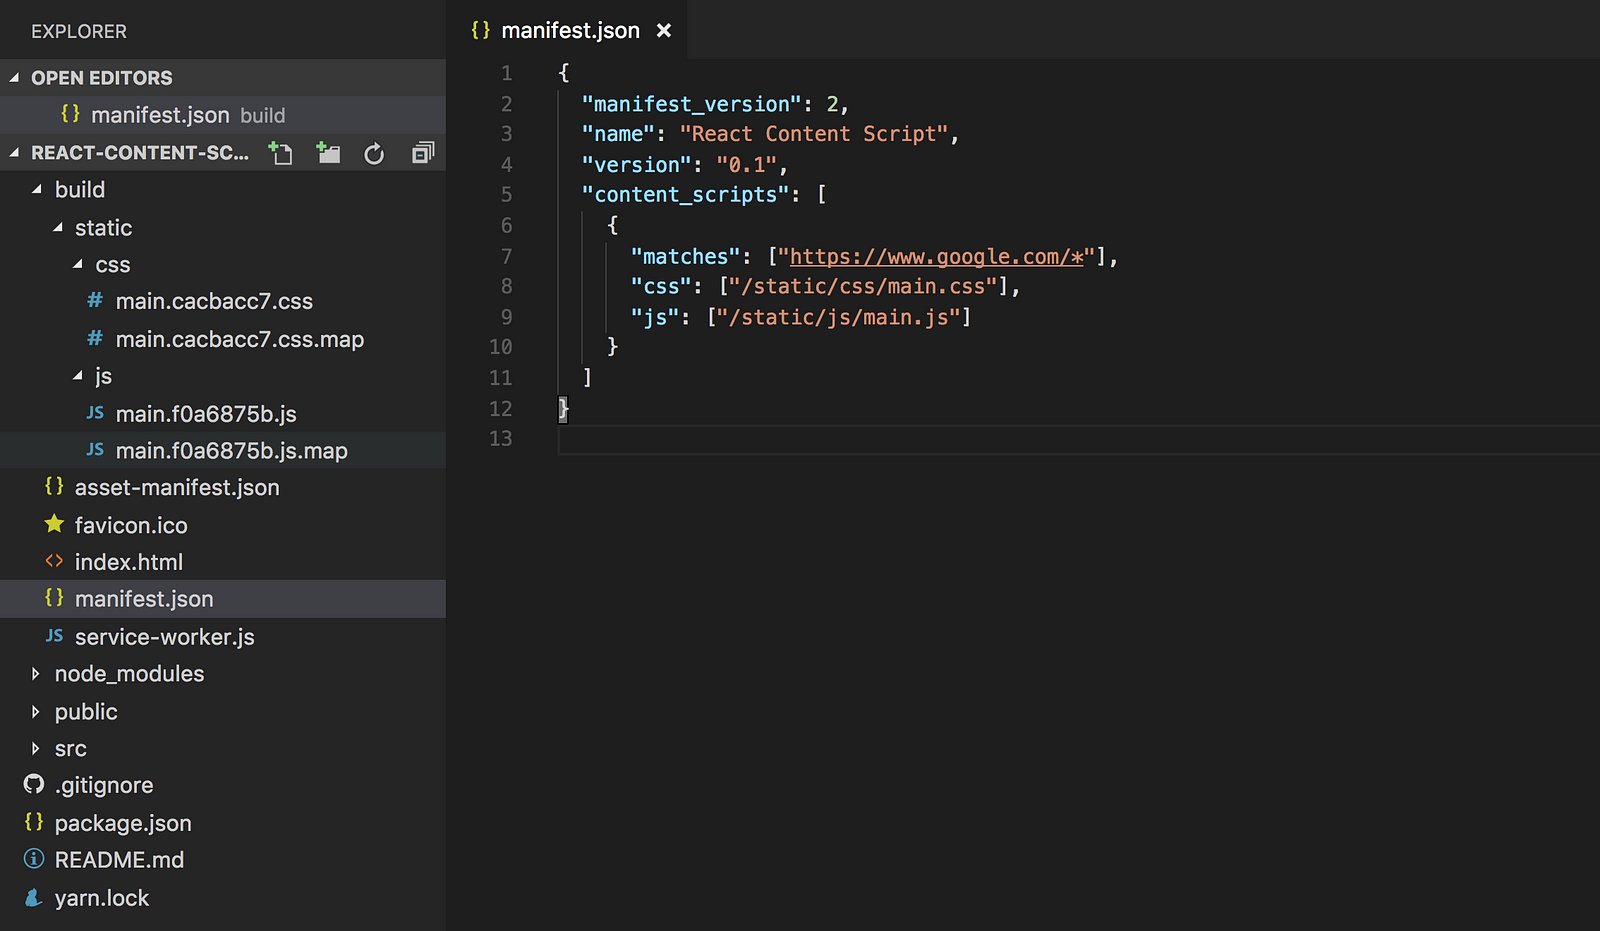Click the JS icon beside main.f0a6875b.js.map
Screen dimensions: 1600x931
click(95, 450)
